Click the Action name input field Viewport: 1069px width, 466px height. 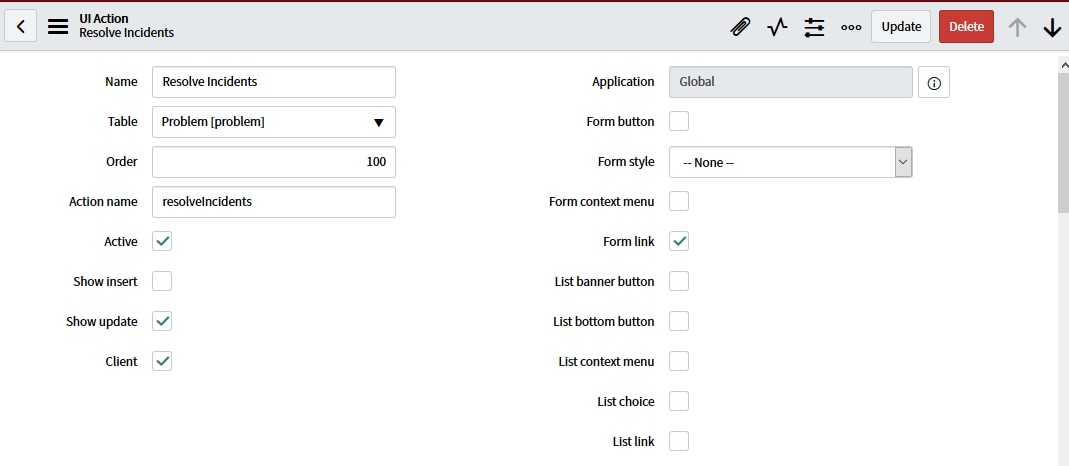[273, 202]
